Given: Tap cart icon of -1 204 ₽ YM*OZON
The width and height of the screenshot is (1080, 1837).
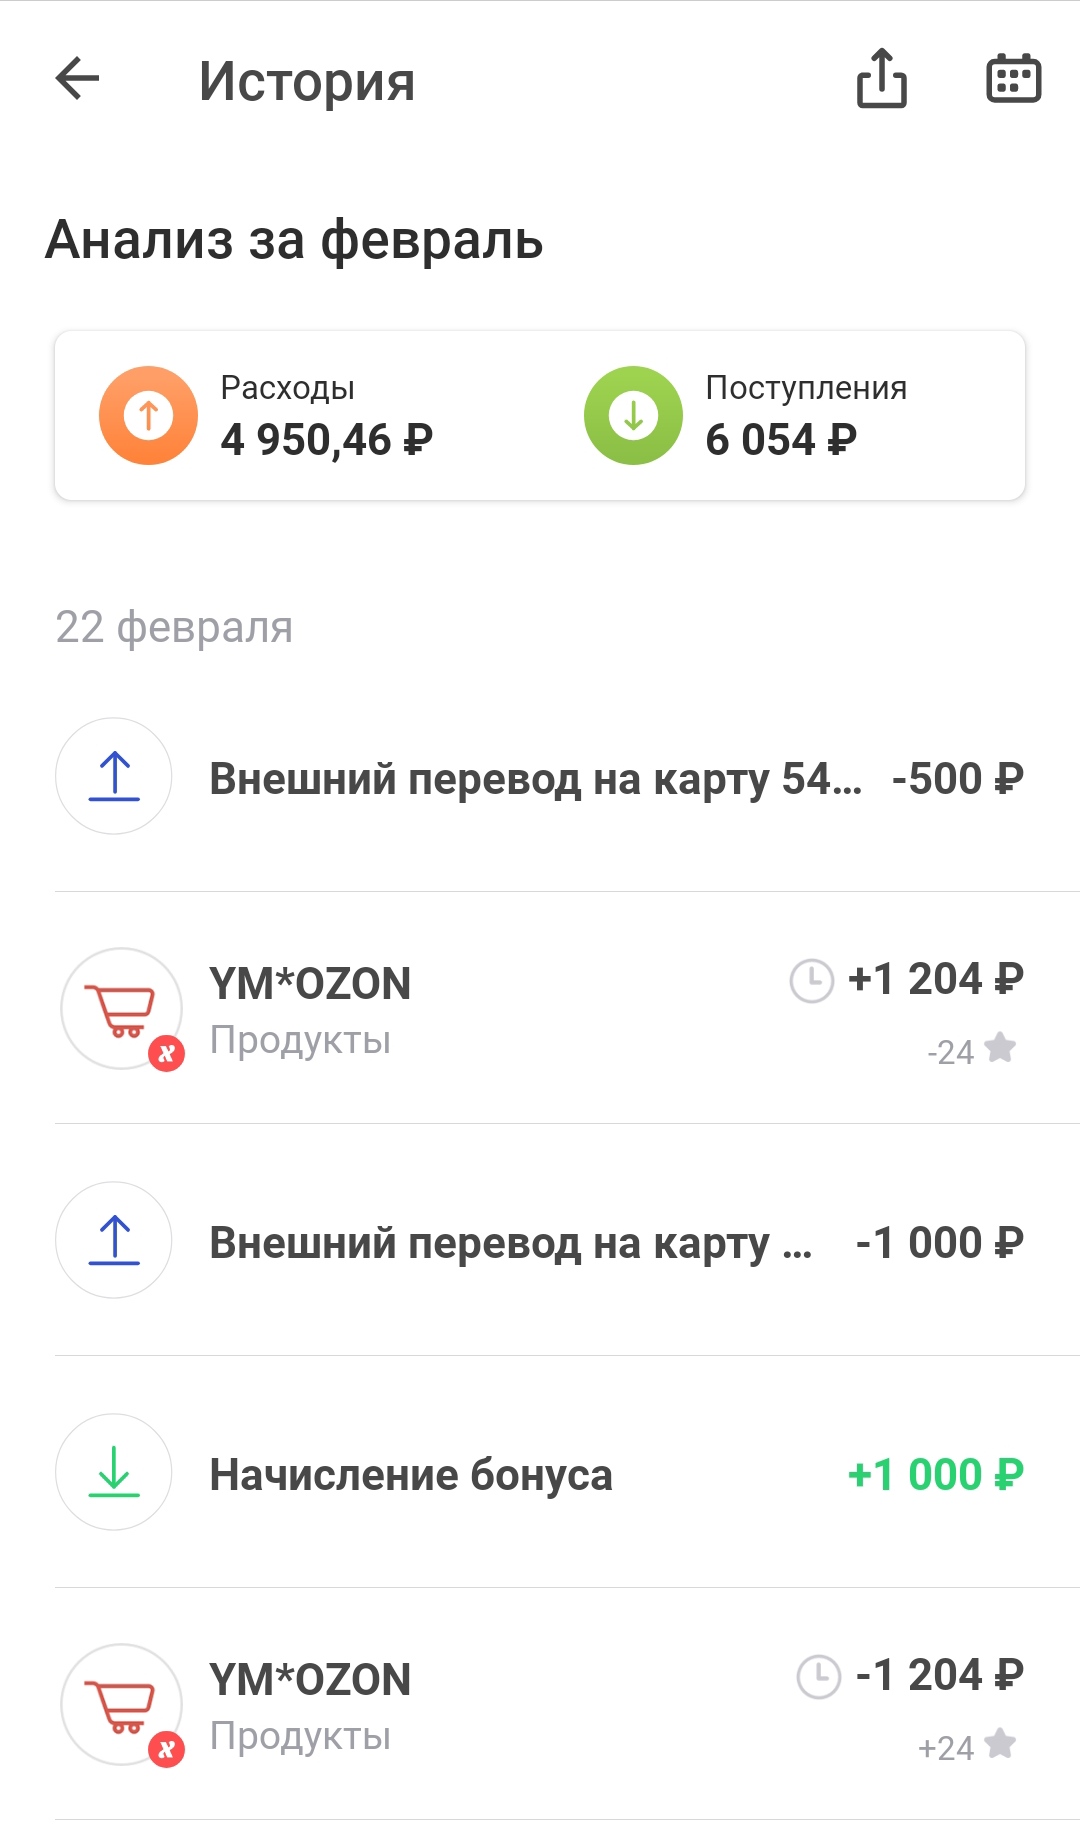Looking at the screenshot, I should pyautogui.click(x=121, y=1704).
